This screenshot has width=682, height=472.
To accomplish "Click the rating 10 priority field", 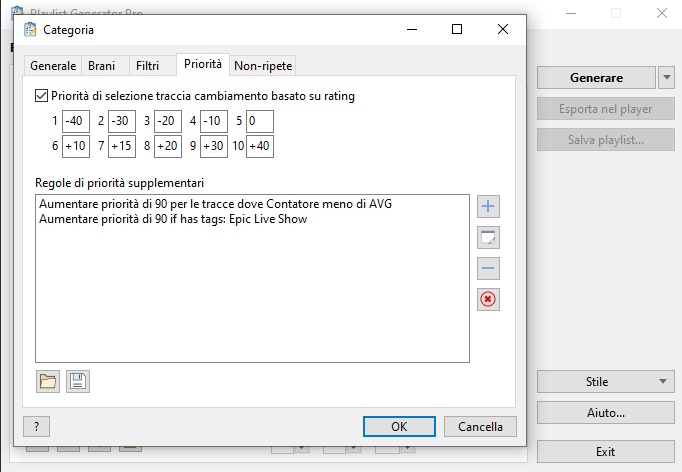I will [259, 146].
